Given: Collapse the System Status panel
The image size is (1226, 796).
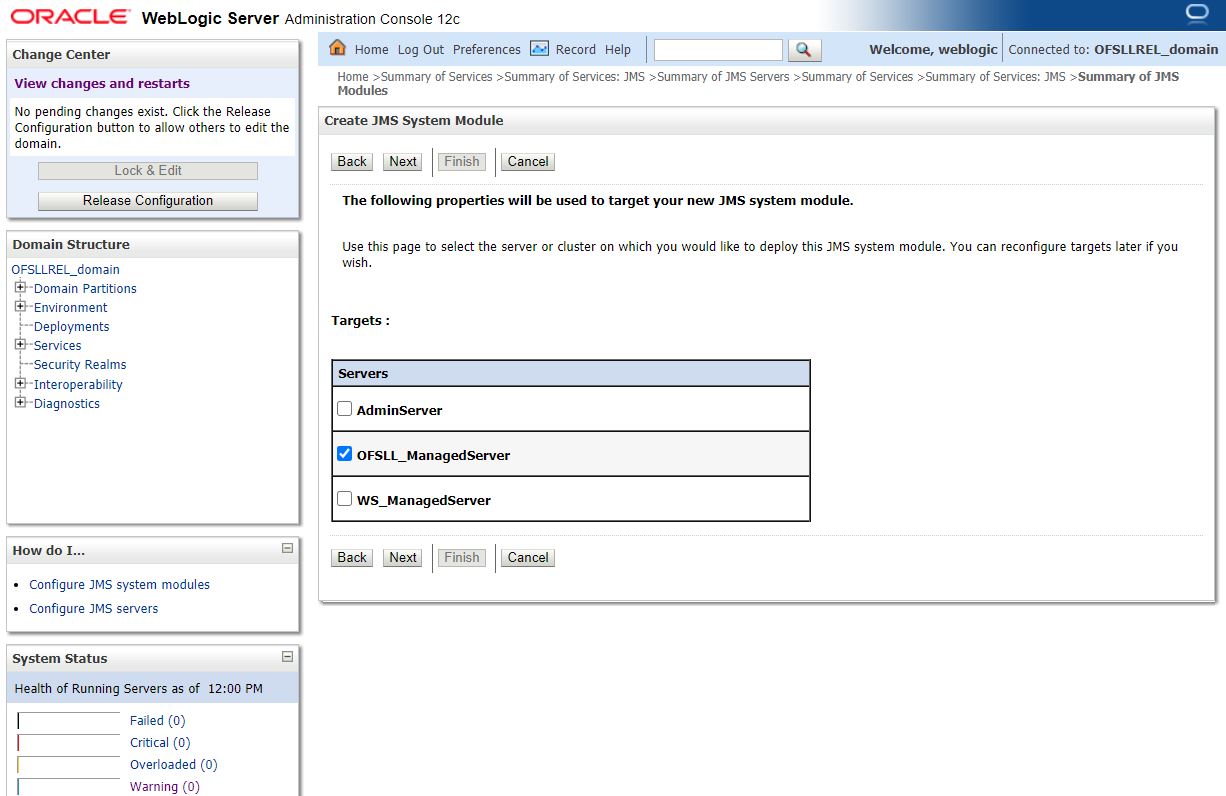Looking at the screenshot, I should 287,656.
